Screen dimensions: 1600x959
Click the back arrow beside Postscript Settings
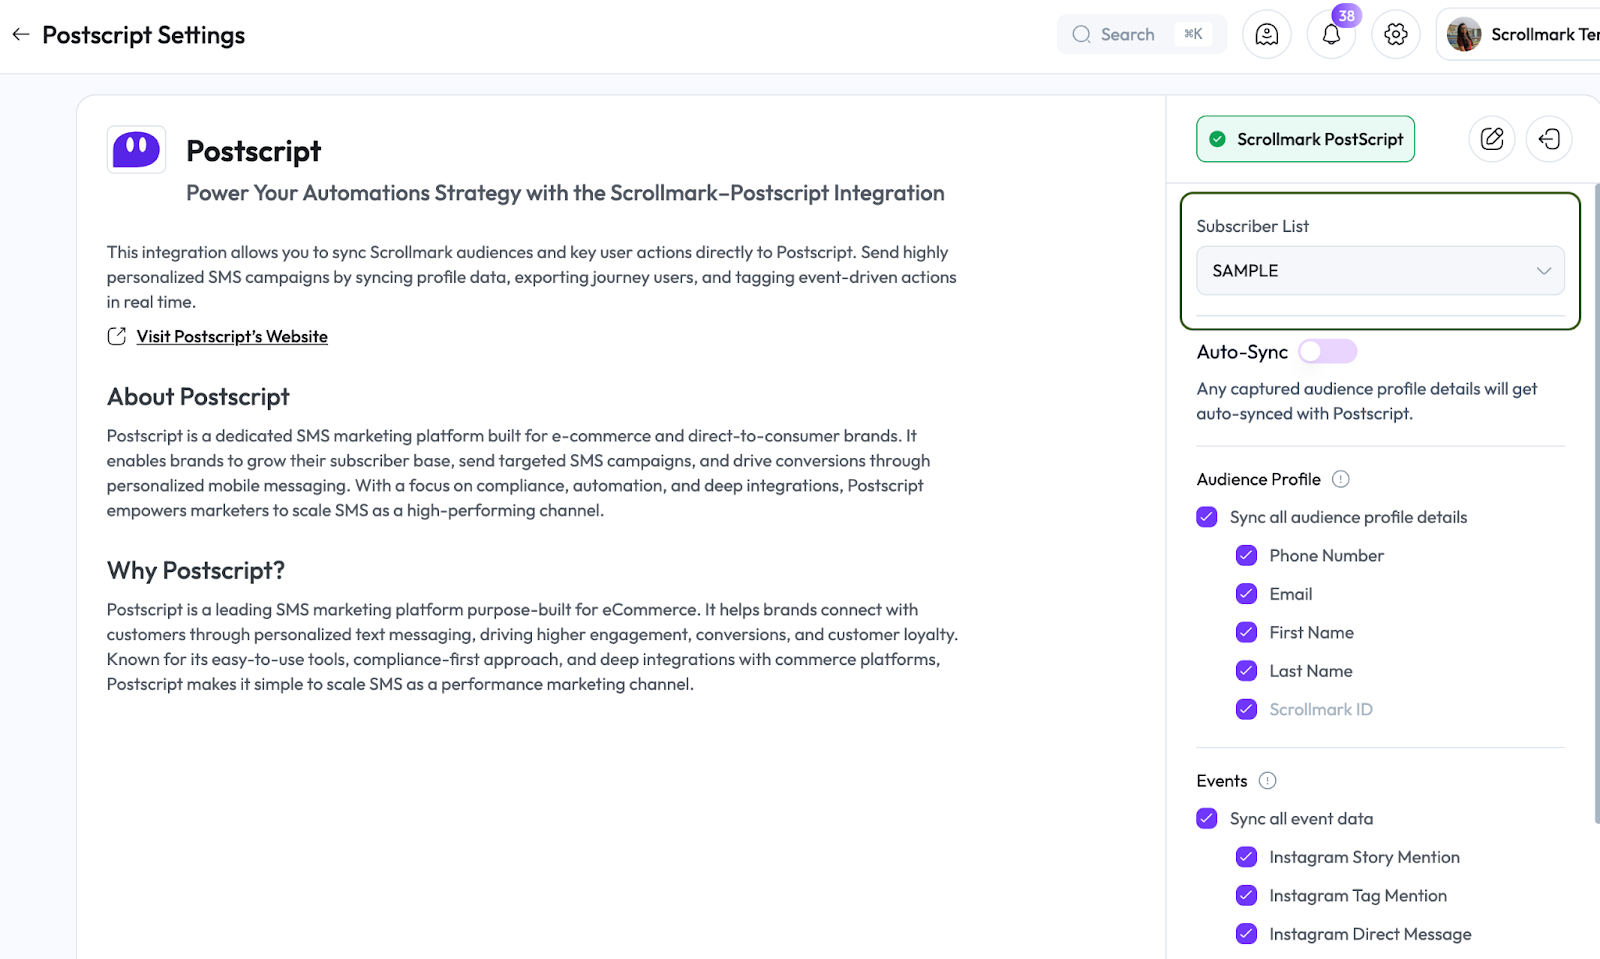21,35
